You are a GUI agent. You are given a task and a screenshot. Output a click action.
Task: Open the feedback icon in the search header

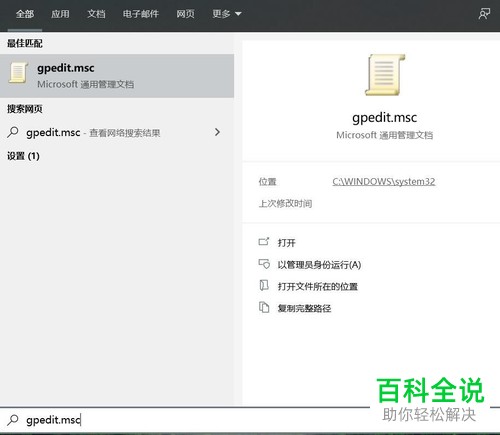click(484, 14)
